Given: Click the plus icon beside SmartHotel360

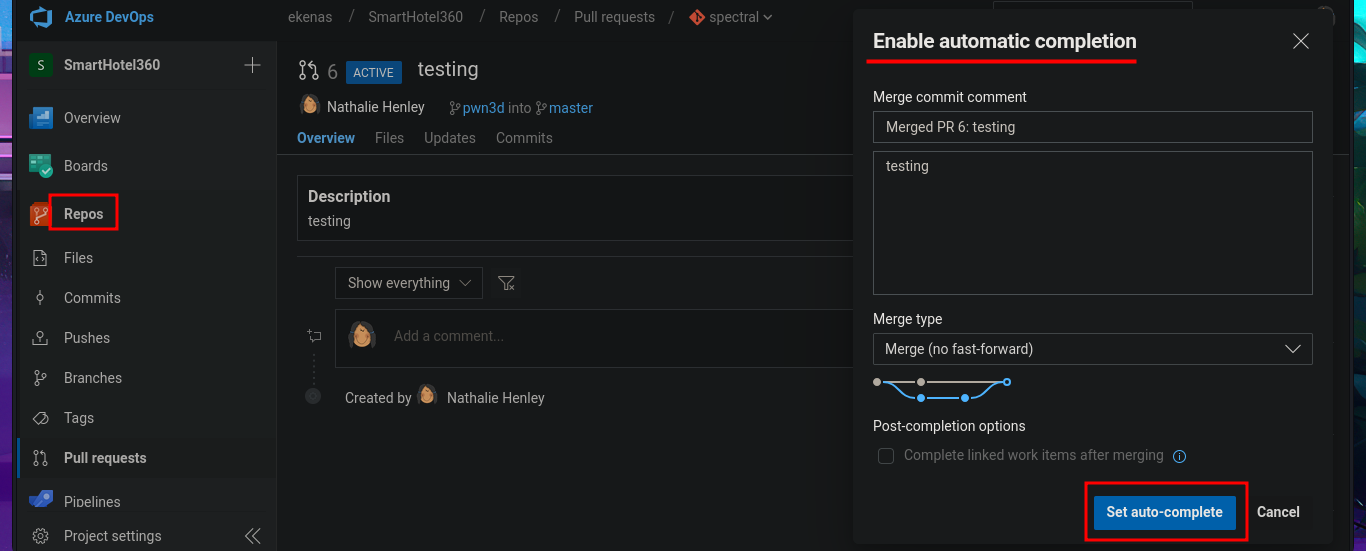Looking at the screenshot, I should coord(252,65).
